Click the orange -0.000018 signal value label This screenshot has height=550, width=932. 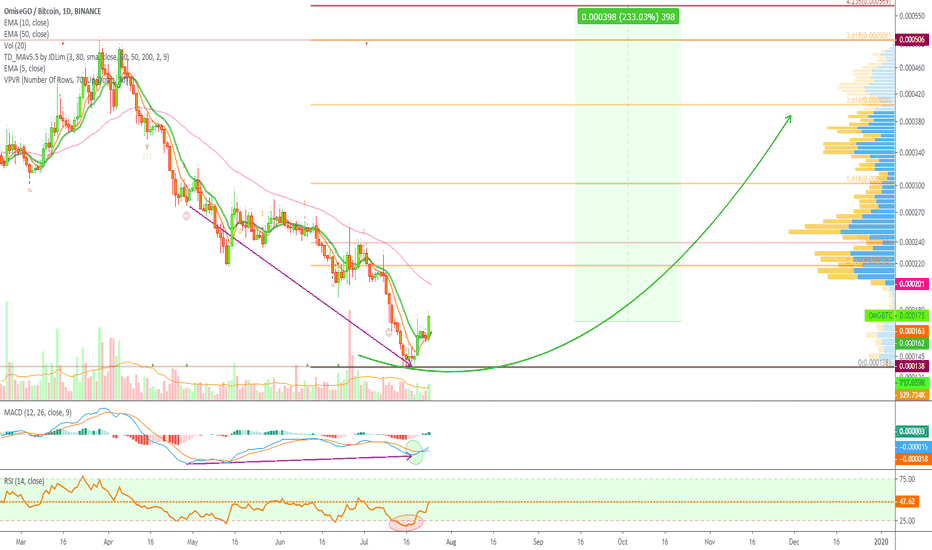[x=912, y=458]
